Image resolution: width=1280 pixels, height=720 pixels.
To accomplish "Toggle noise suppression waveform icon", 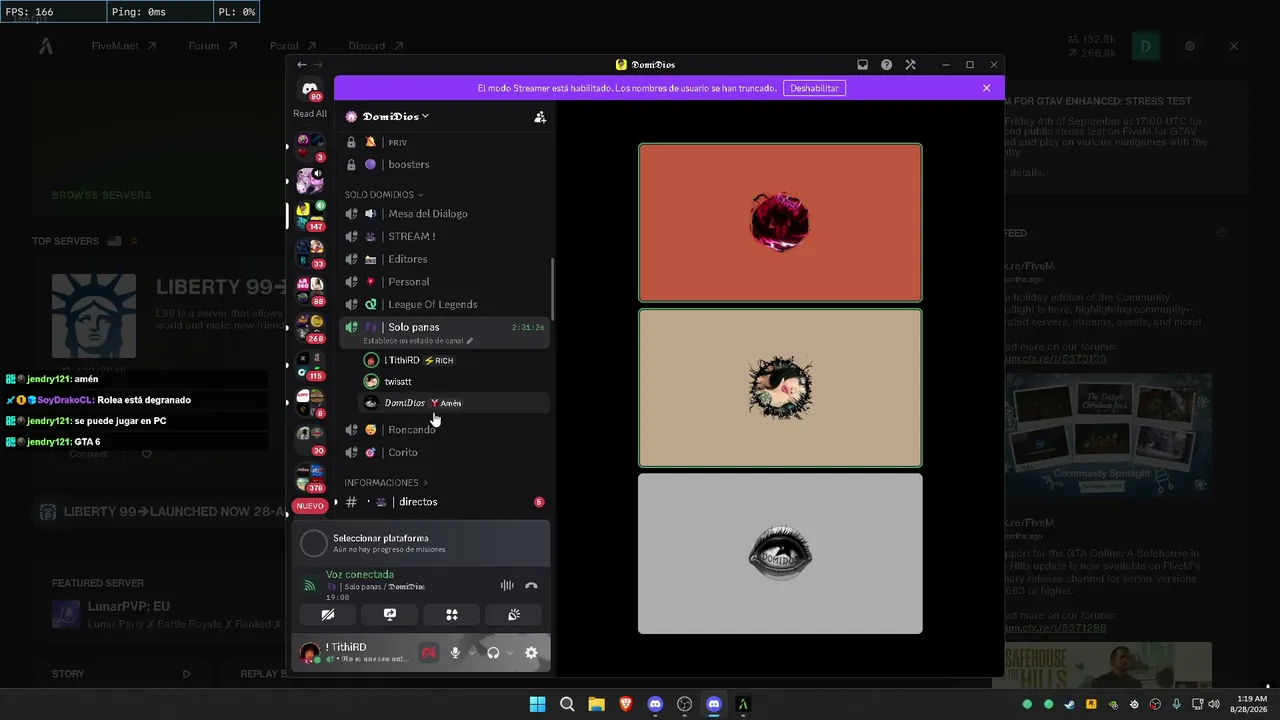I will tap(507, 586).
